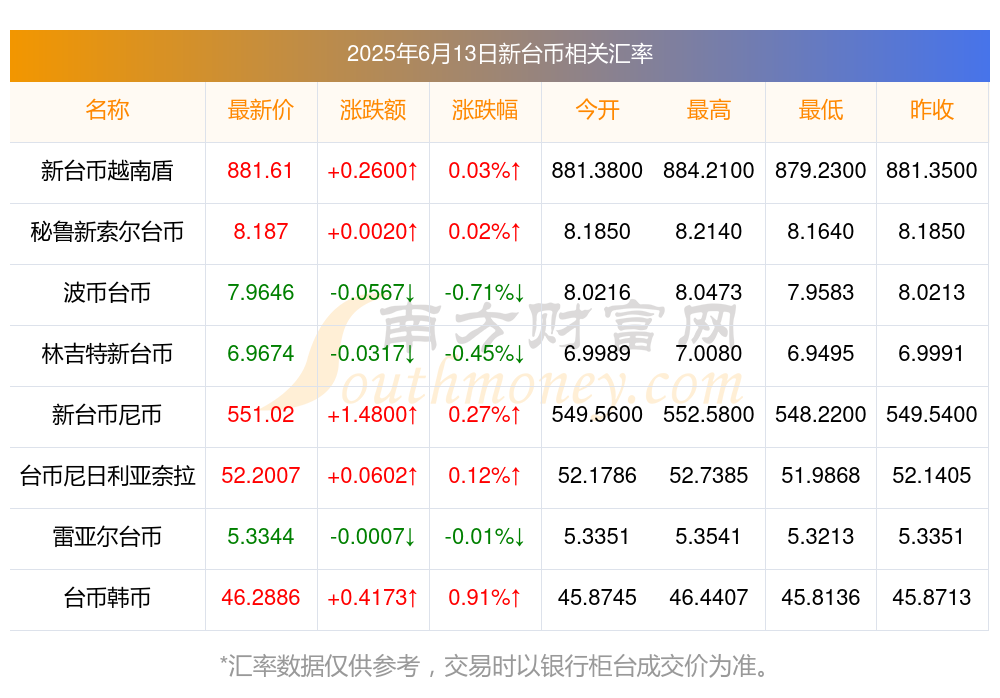1000x698 pixels.
Task: Click the previous close 881.3500
Action: click(932, 170)
